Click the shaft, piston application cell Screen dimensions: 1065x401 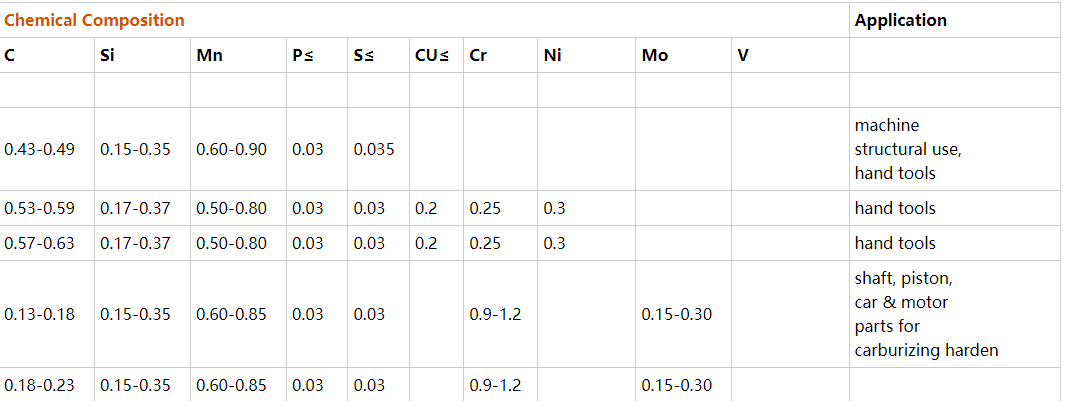926,314
